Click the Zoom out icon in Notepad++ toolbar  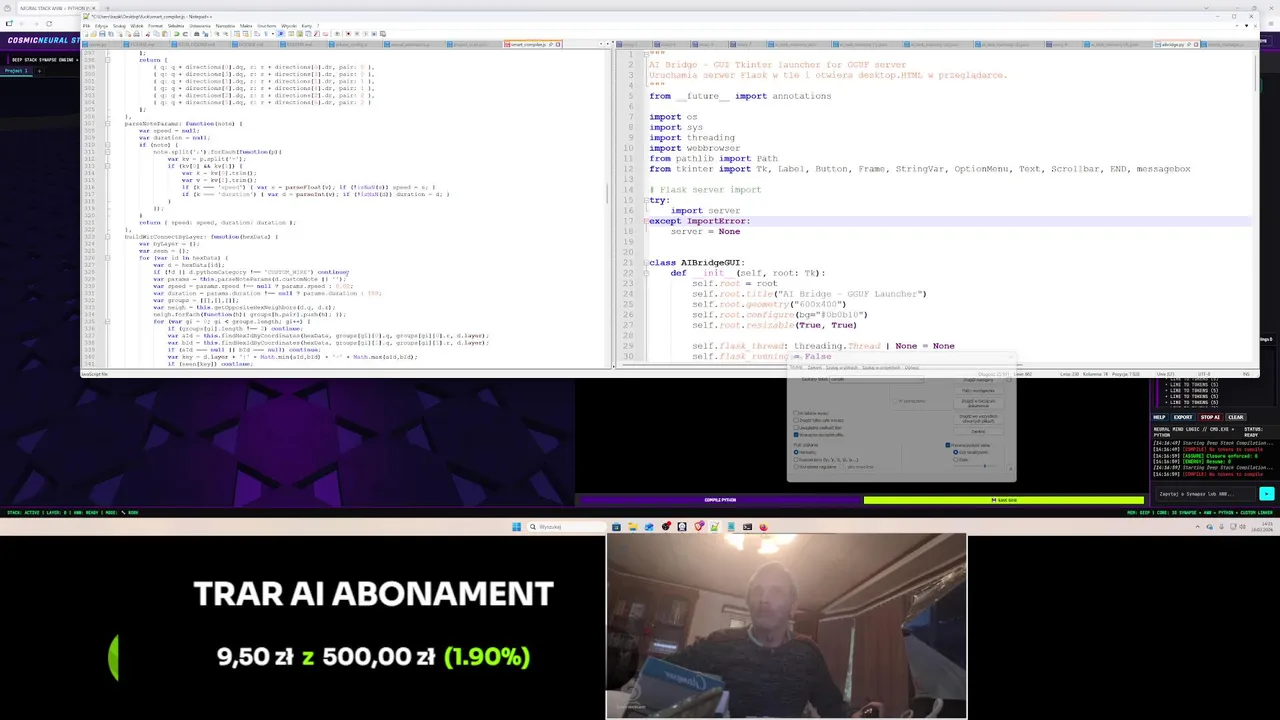[225, 34]
